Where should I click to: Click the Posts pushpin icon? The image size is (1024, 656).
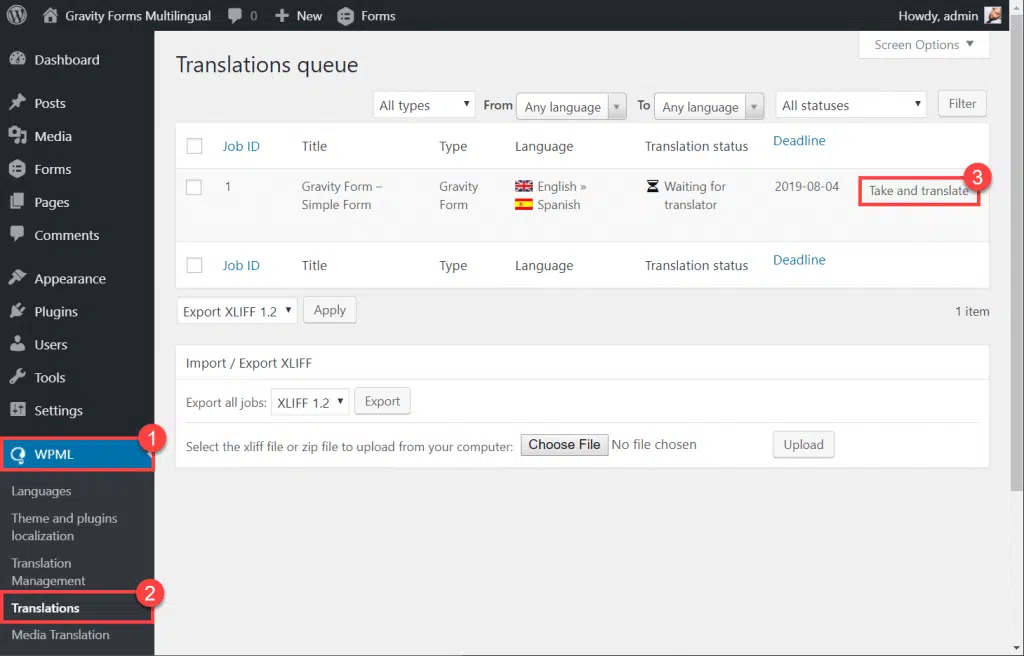18,102
